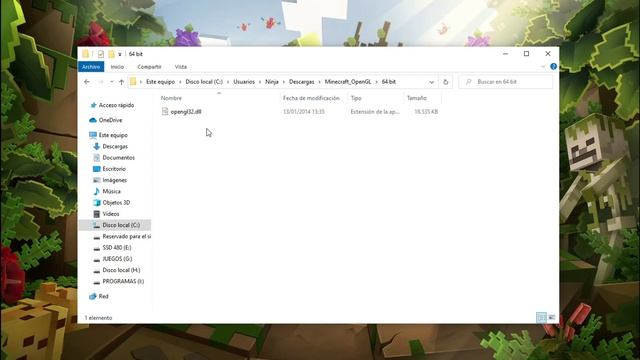Maximize the 64 bit window
The width and height of the screenshot is (640, 360).
pyautogui.click(x=527, y=54)
